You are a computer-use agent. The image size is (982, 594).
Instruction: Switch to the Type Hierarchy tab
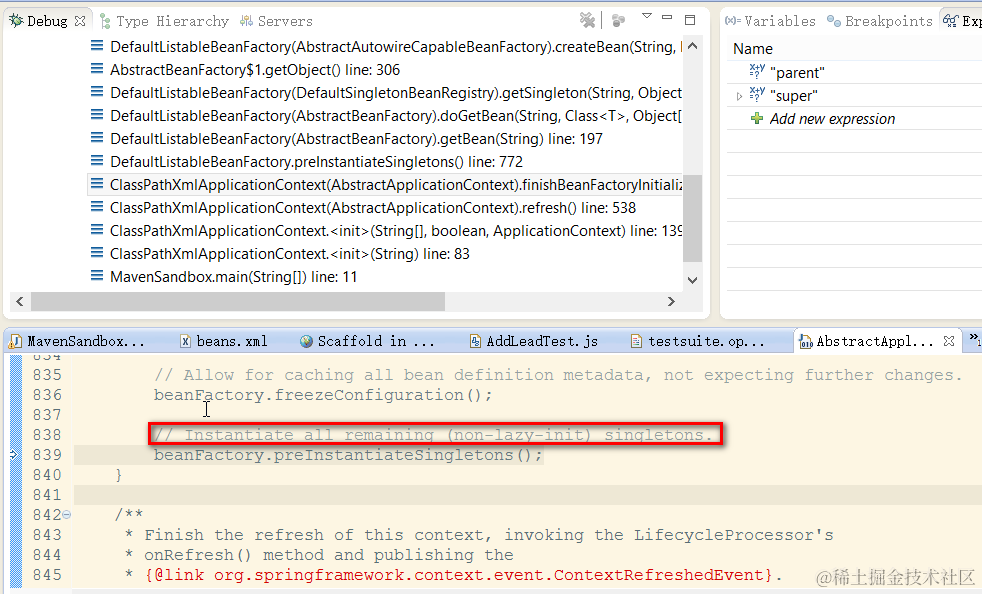click(x=165, y=21)
